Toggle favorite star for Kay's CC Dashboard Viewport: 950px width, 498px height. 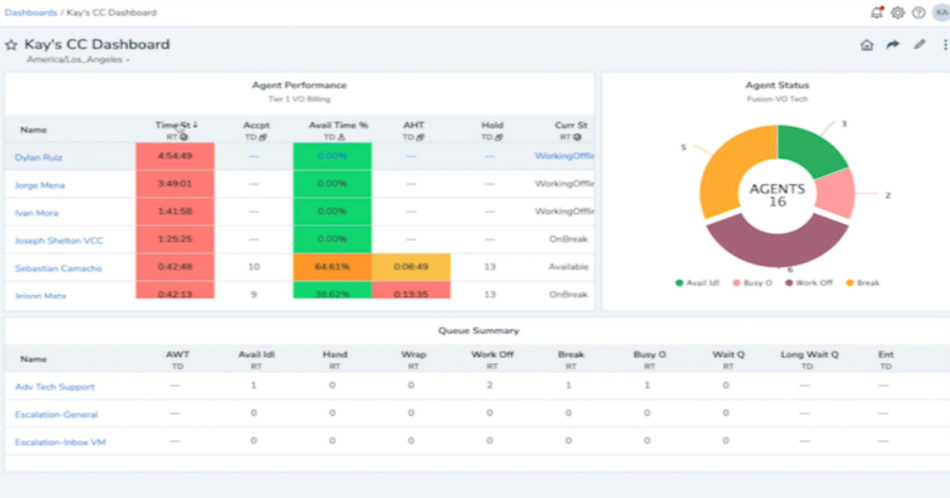[12, 45]
